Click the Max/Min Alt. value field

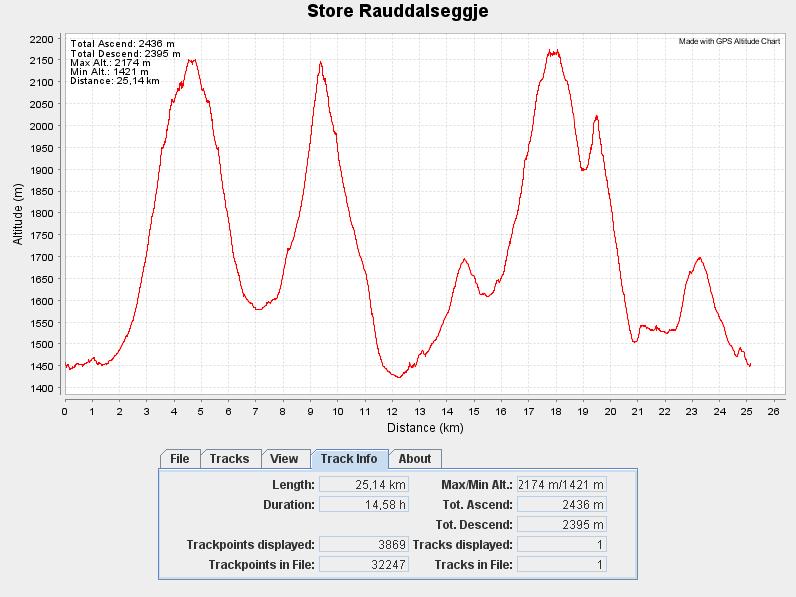pos(561,485)
